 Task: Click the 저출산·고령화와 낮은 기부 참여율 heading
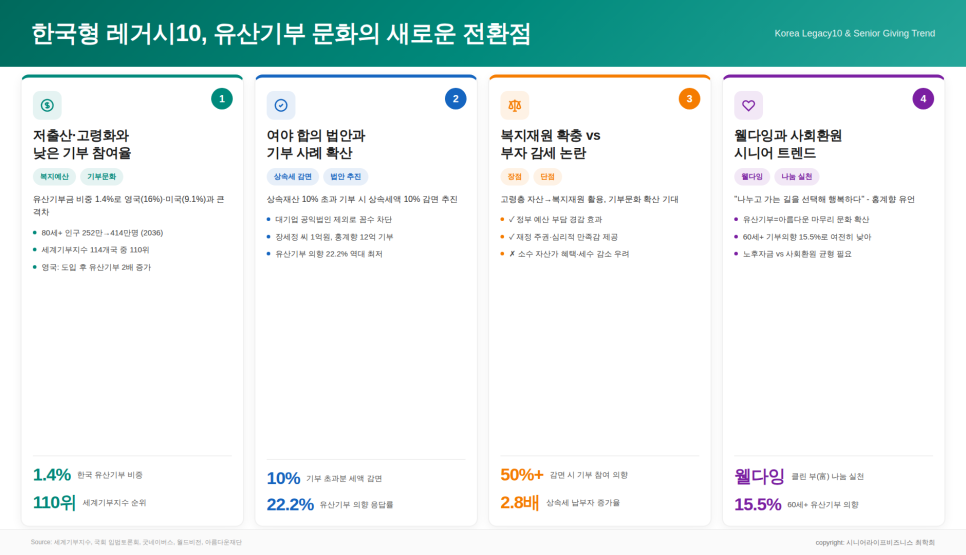82,144
